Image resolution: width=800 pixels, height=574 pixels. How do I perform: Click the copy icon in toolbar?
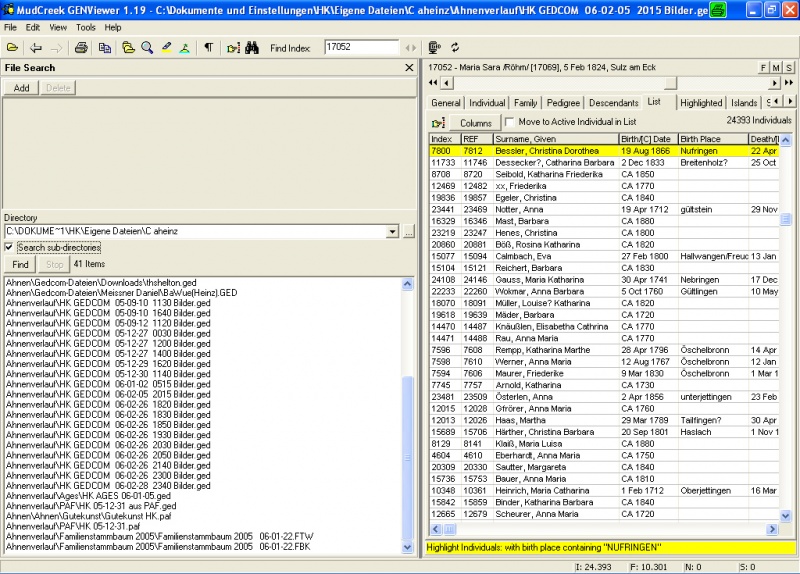click(x=104, y=48)
